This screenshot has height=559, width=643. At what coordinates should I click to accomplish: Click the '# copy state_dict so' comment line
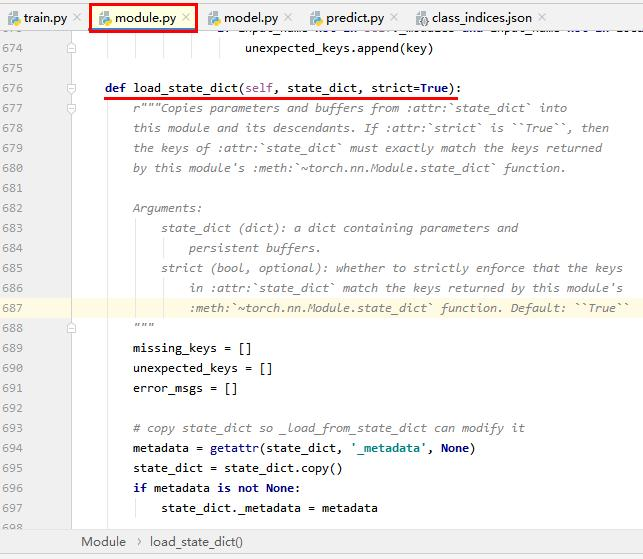tap(329, 429)
